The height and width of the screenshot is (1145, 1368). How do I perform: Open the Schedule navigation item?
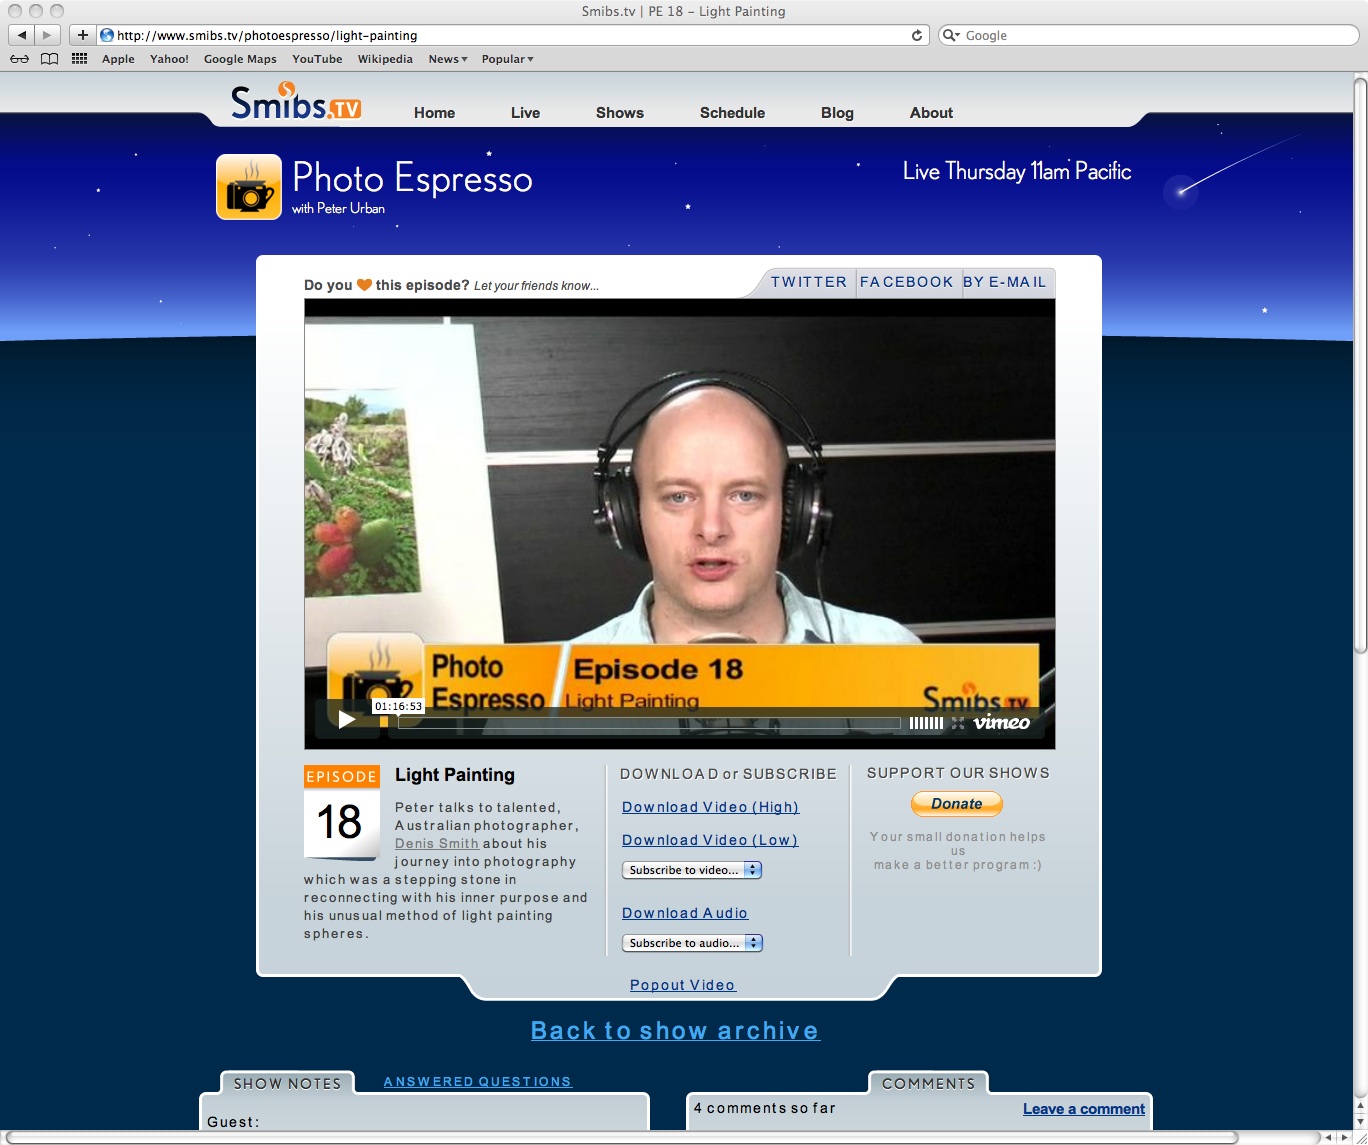pos(732,113)
